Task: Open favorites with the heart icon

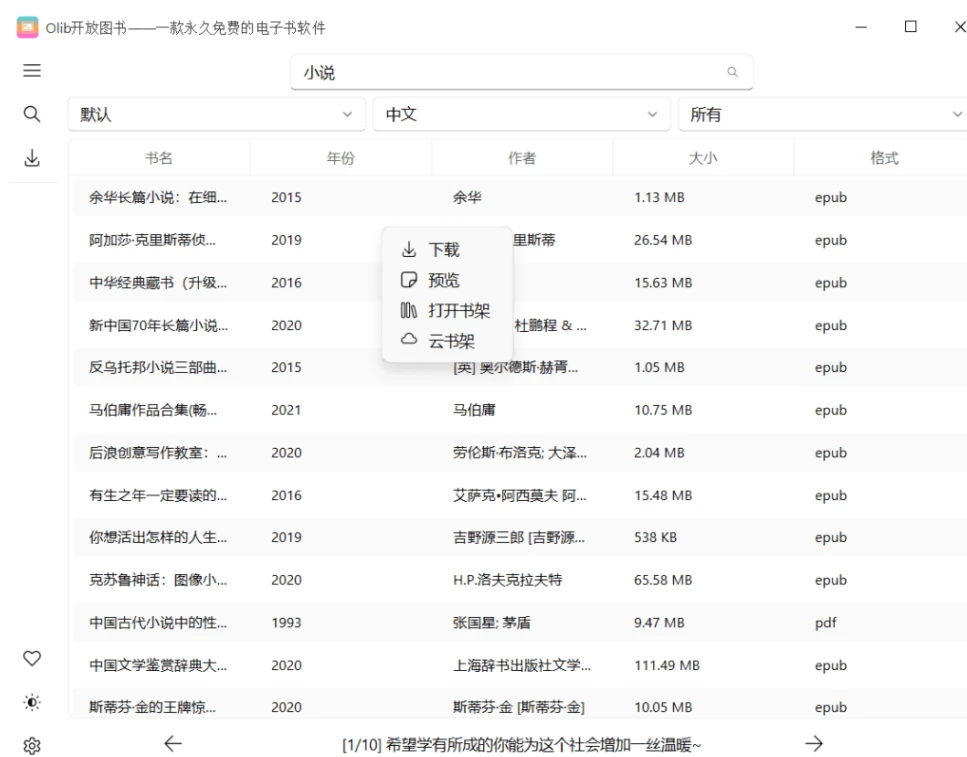Action: (32, 658)
